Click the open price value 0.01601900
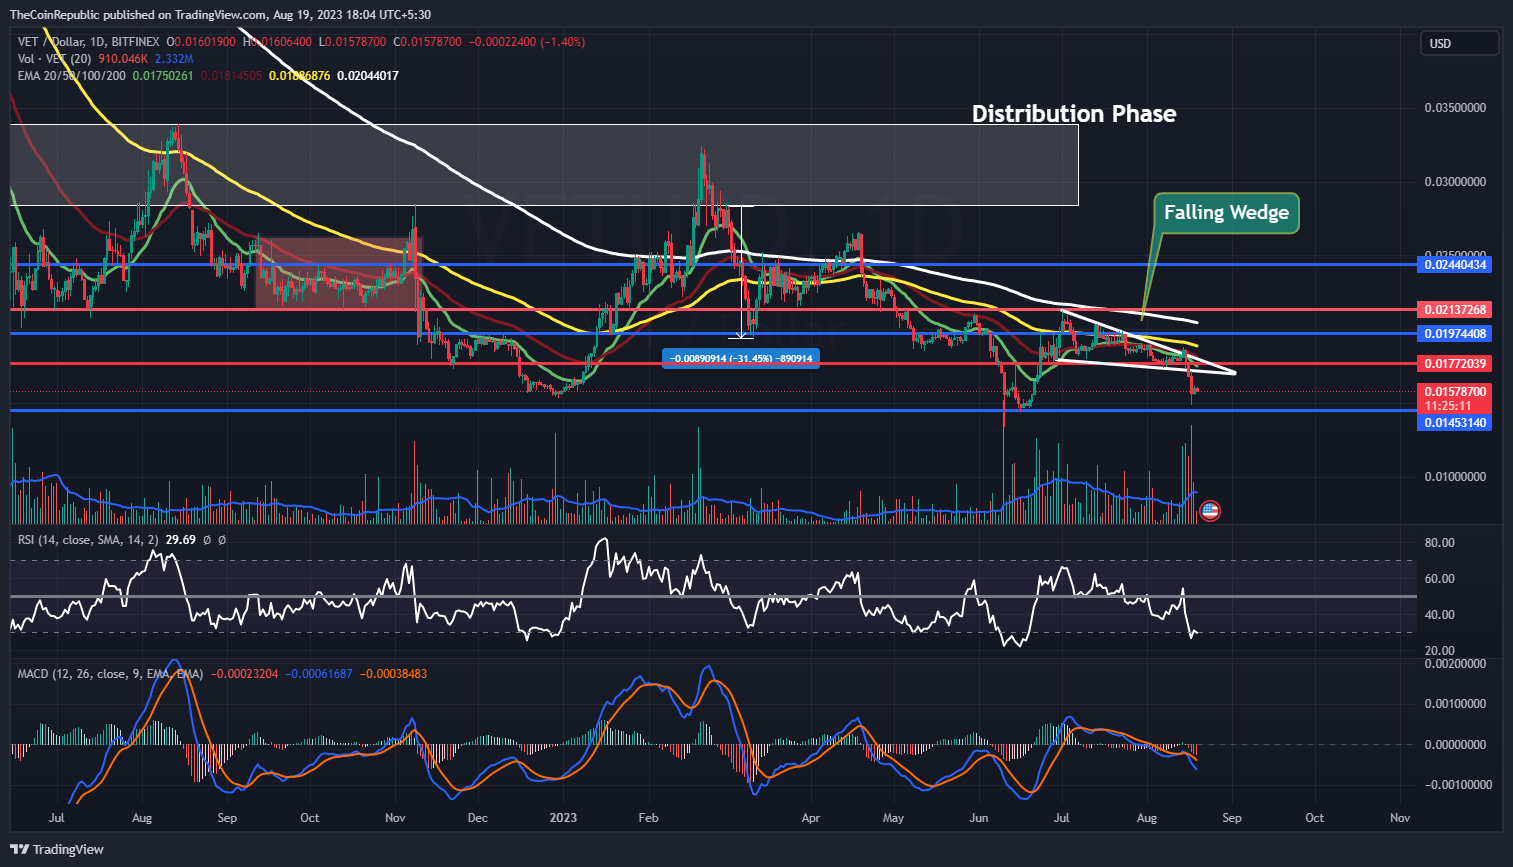The width and height of the screenshot is (1513, 867). (x=205, y=42)
